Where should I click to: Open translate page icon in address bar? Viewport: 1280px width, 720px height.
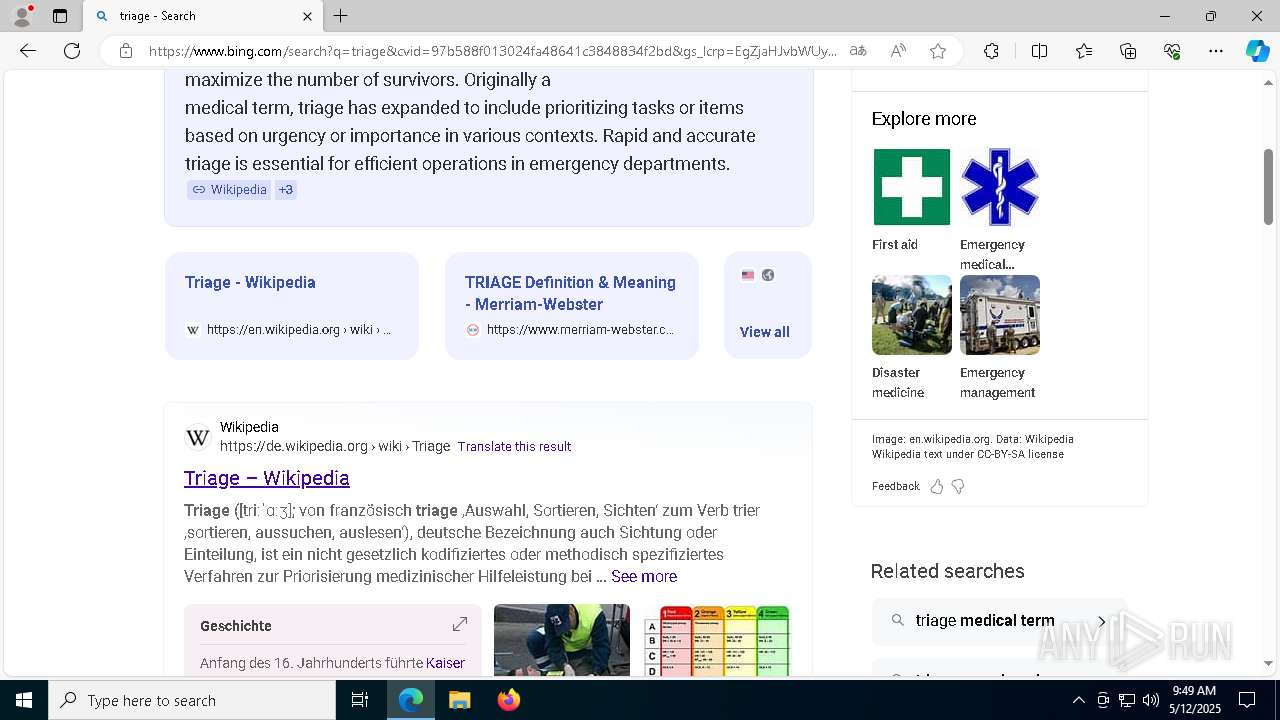(x=858, y=51)
